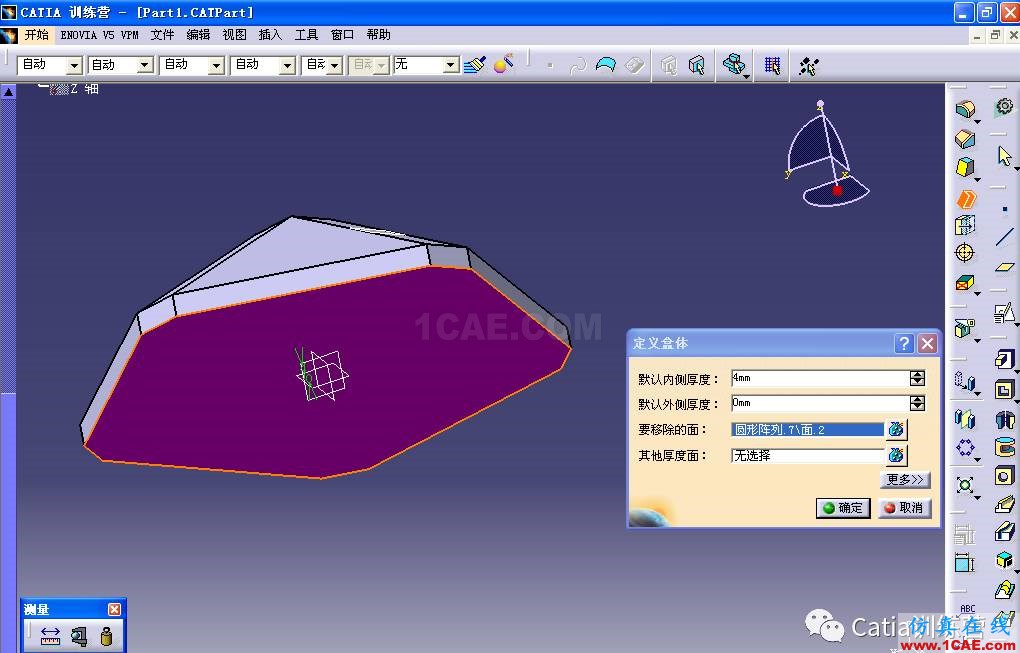Select the edge fillet tool
The width and height of the screenshot is (1020, 653).
click(x=965, y=109)
